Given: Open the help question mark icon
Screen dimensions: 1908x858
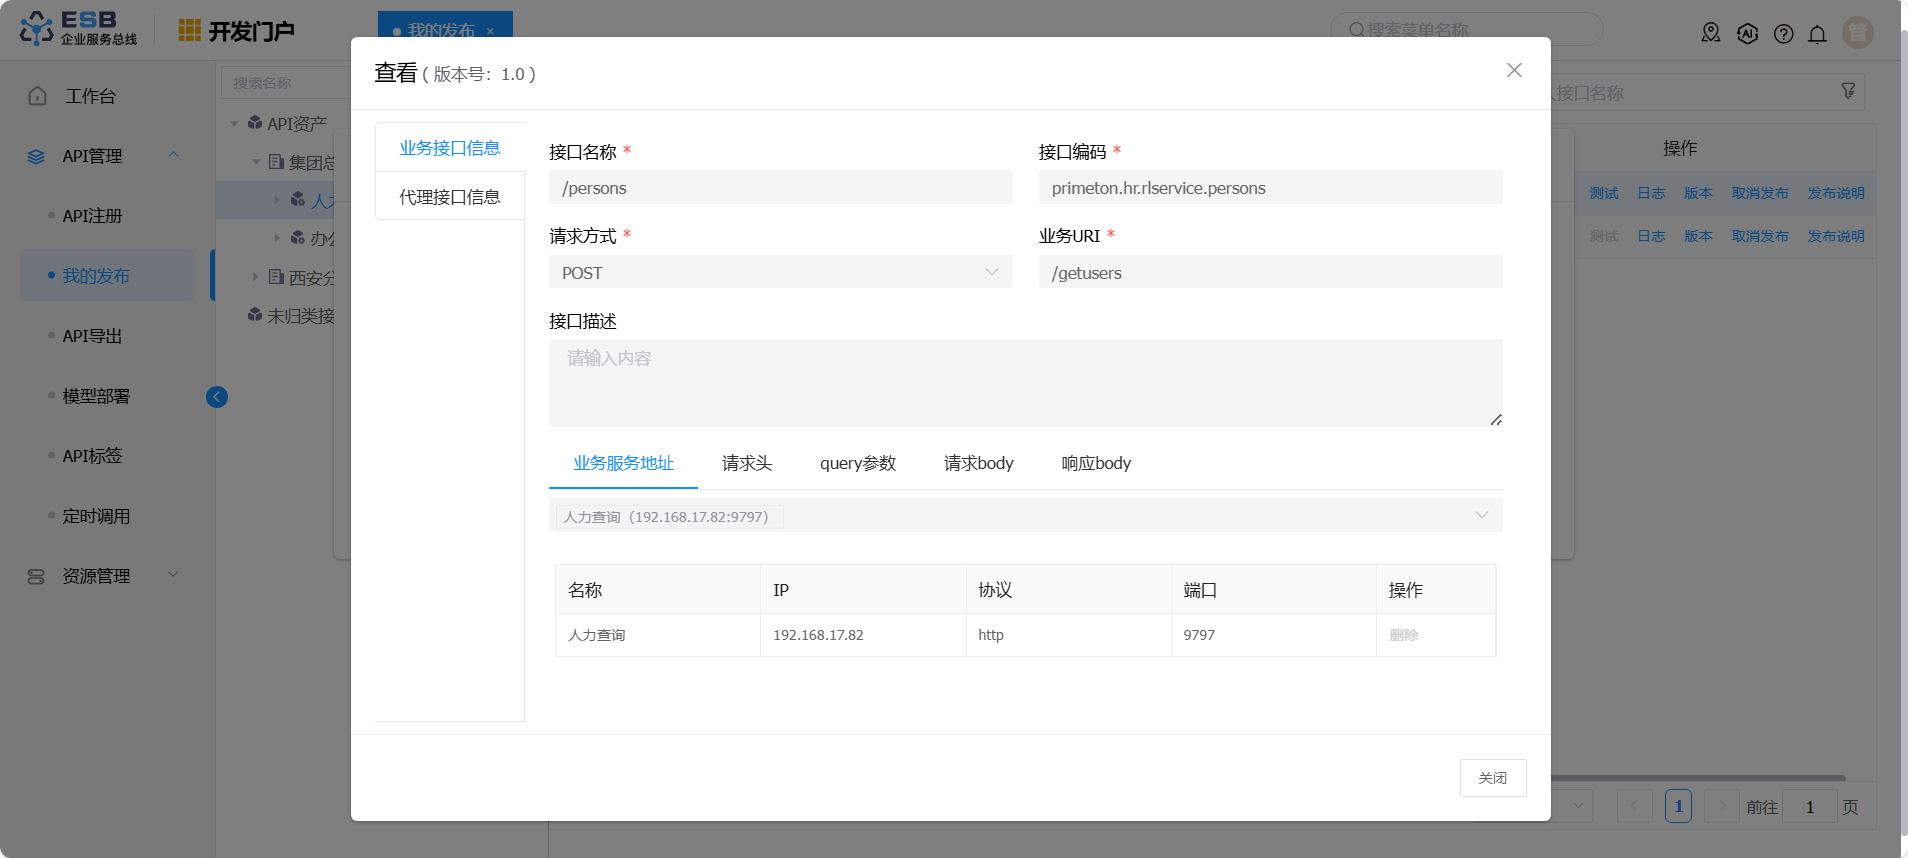Looking at the screenshot, I should [x=1783, y=34].
